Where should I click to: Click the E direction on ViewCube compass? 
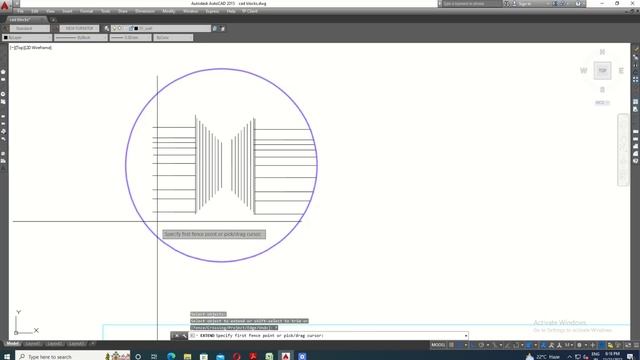621,71
